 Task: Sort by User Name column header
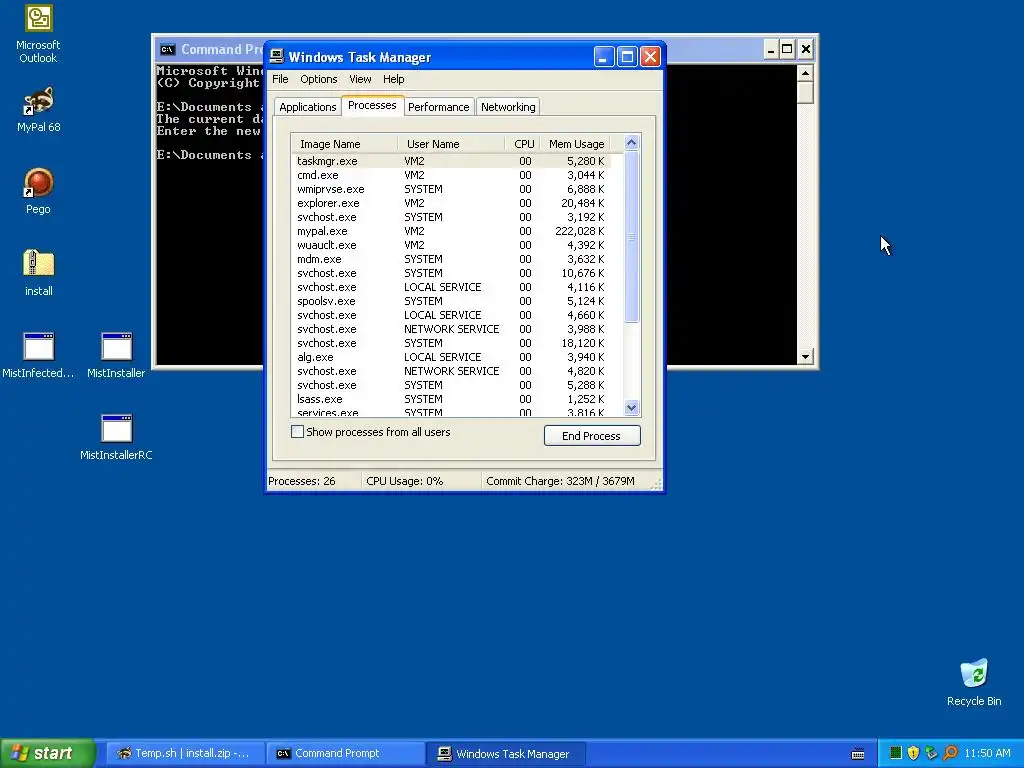(451, 144)
